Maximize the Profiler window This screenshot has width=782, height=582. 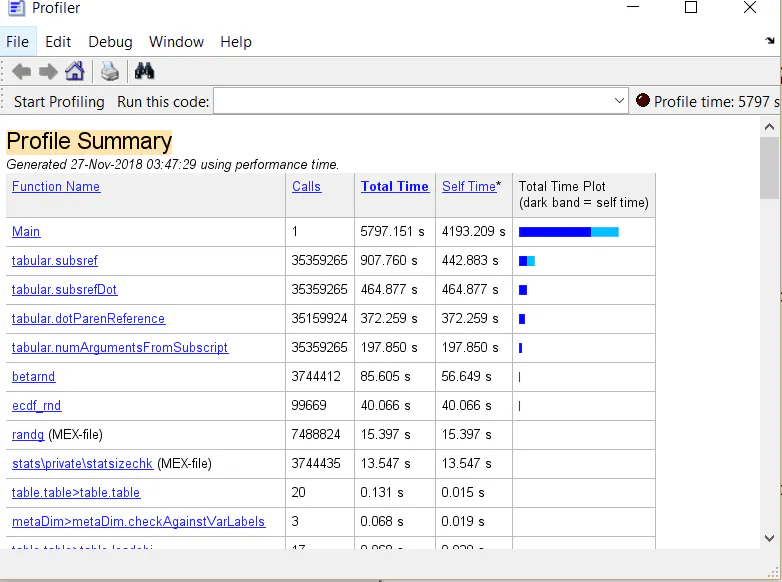691,7
